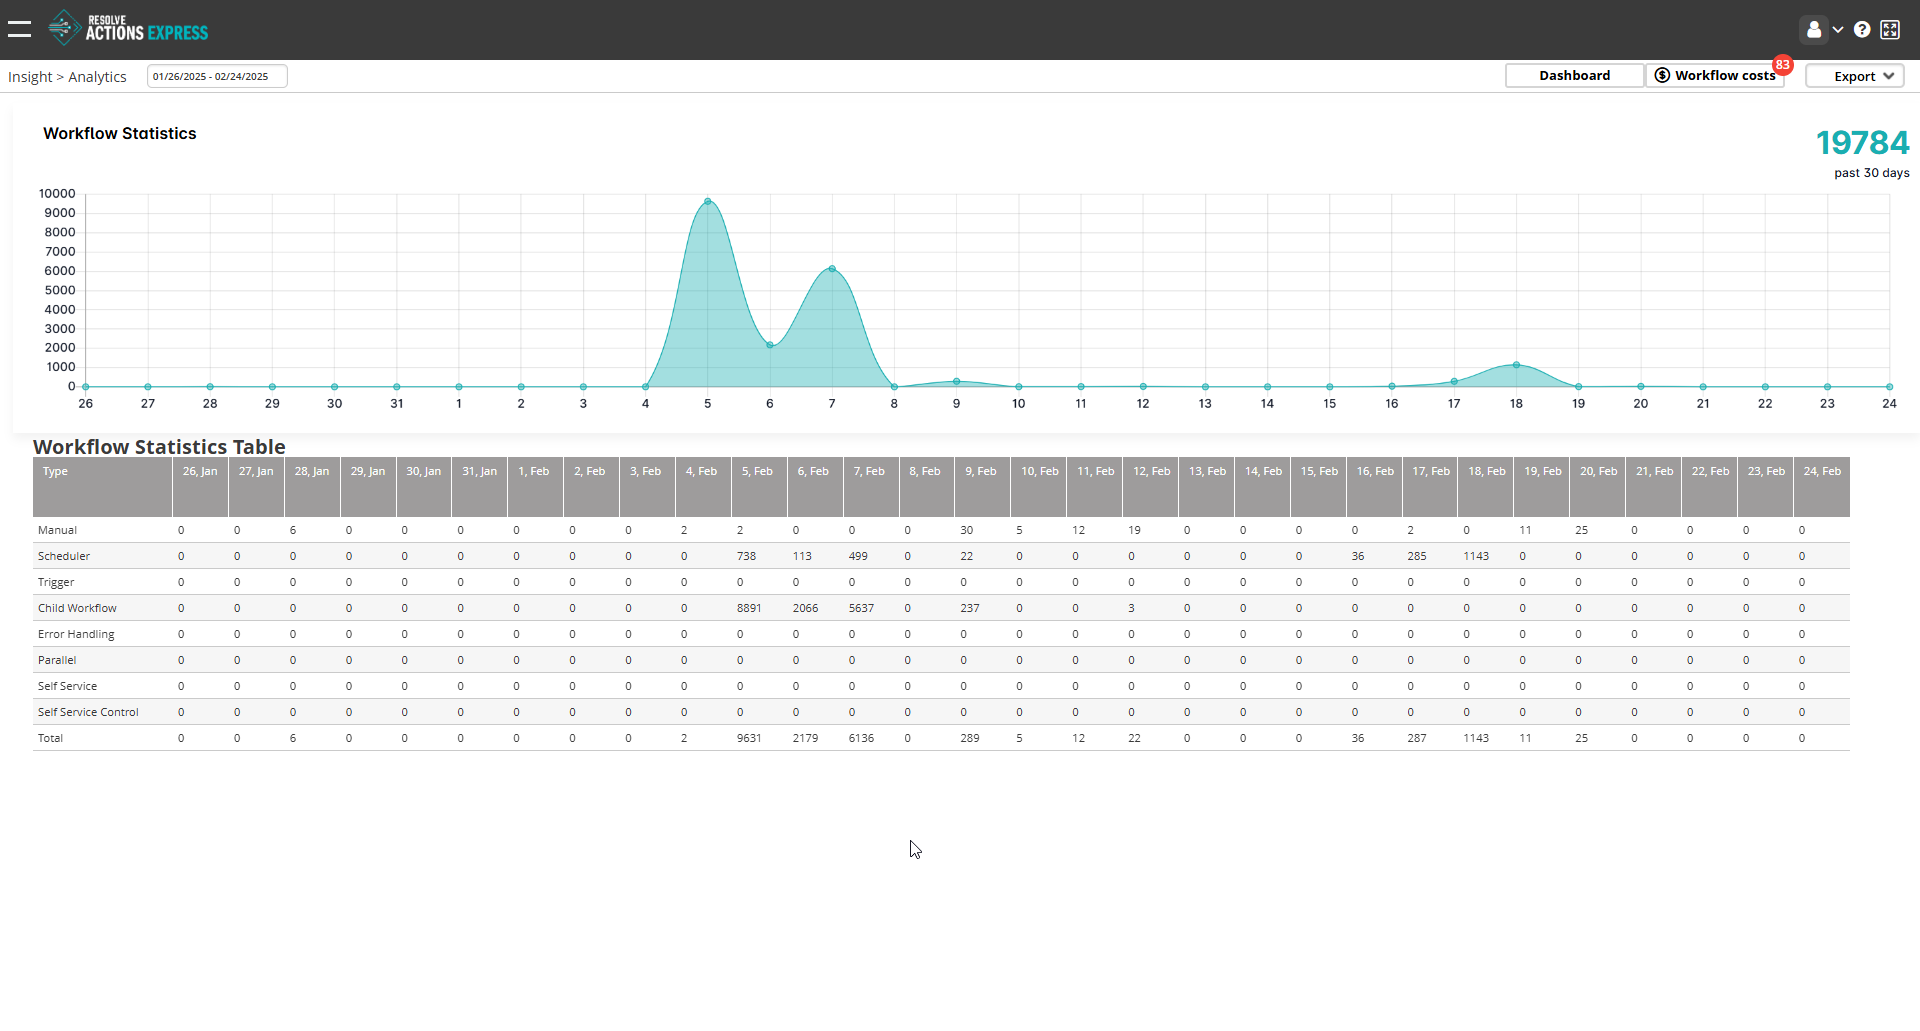1920x1031 pixels.
Task: Select the Scheduler row in the table
Action: click(64, 555)
